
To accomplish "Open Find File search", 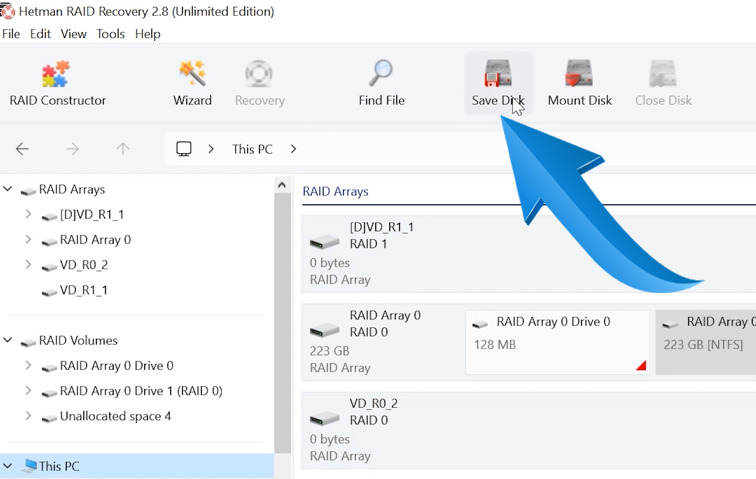I will point(381,83).
